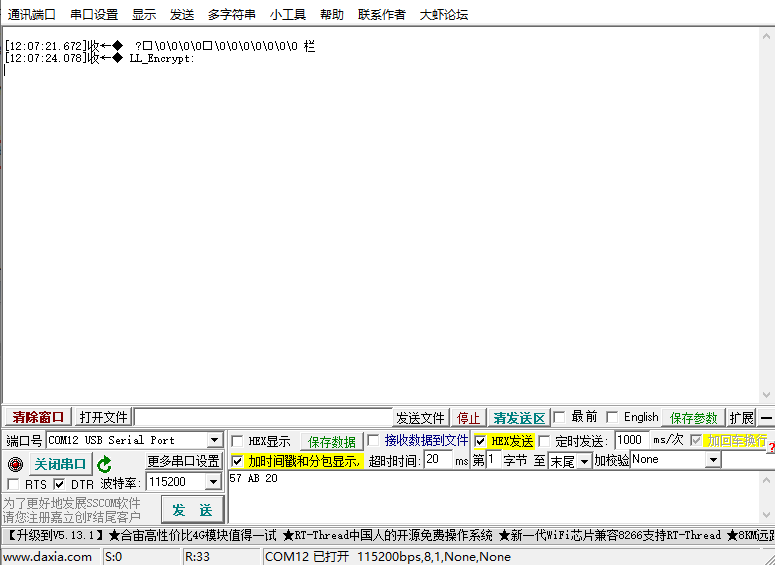Click the minus collapse button beside 扩展
Screen dimensions: 775x565
(x=766, y=418)
